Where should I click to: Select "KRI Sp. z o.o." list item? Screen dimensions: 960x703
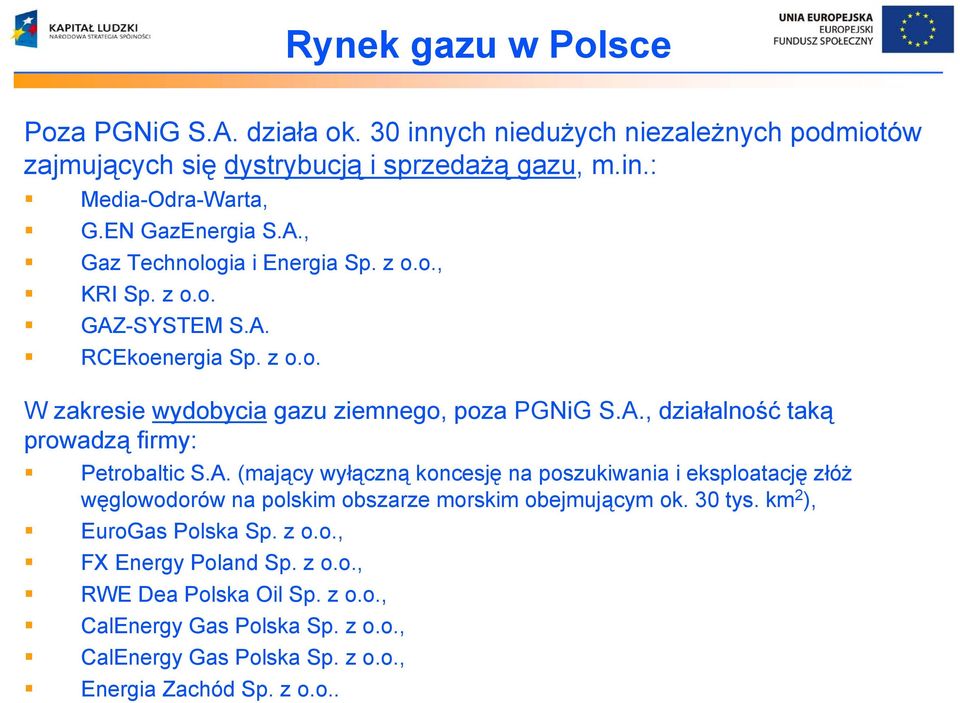point(148,295)
